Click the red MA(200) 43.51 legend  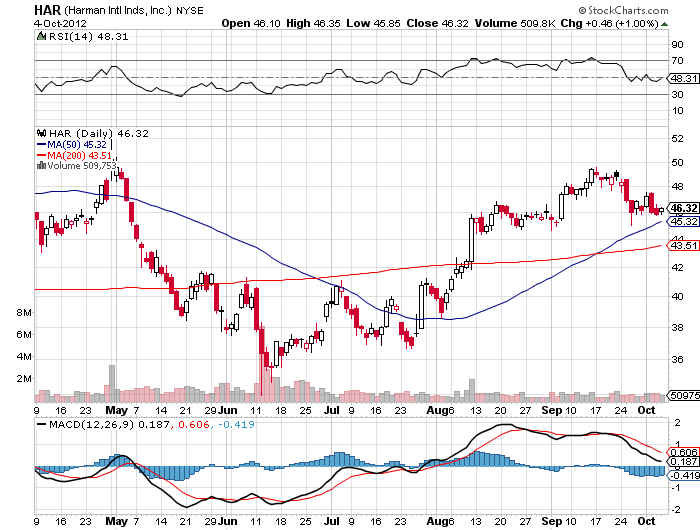click(74, 155)
